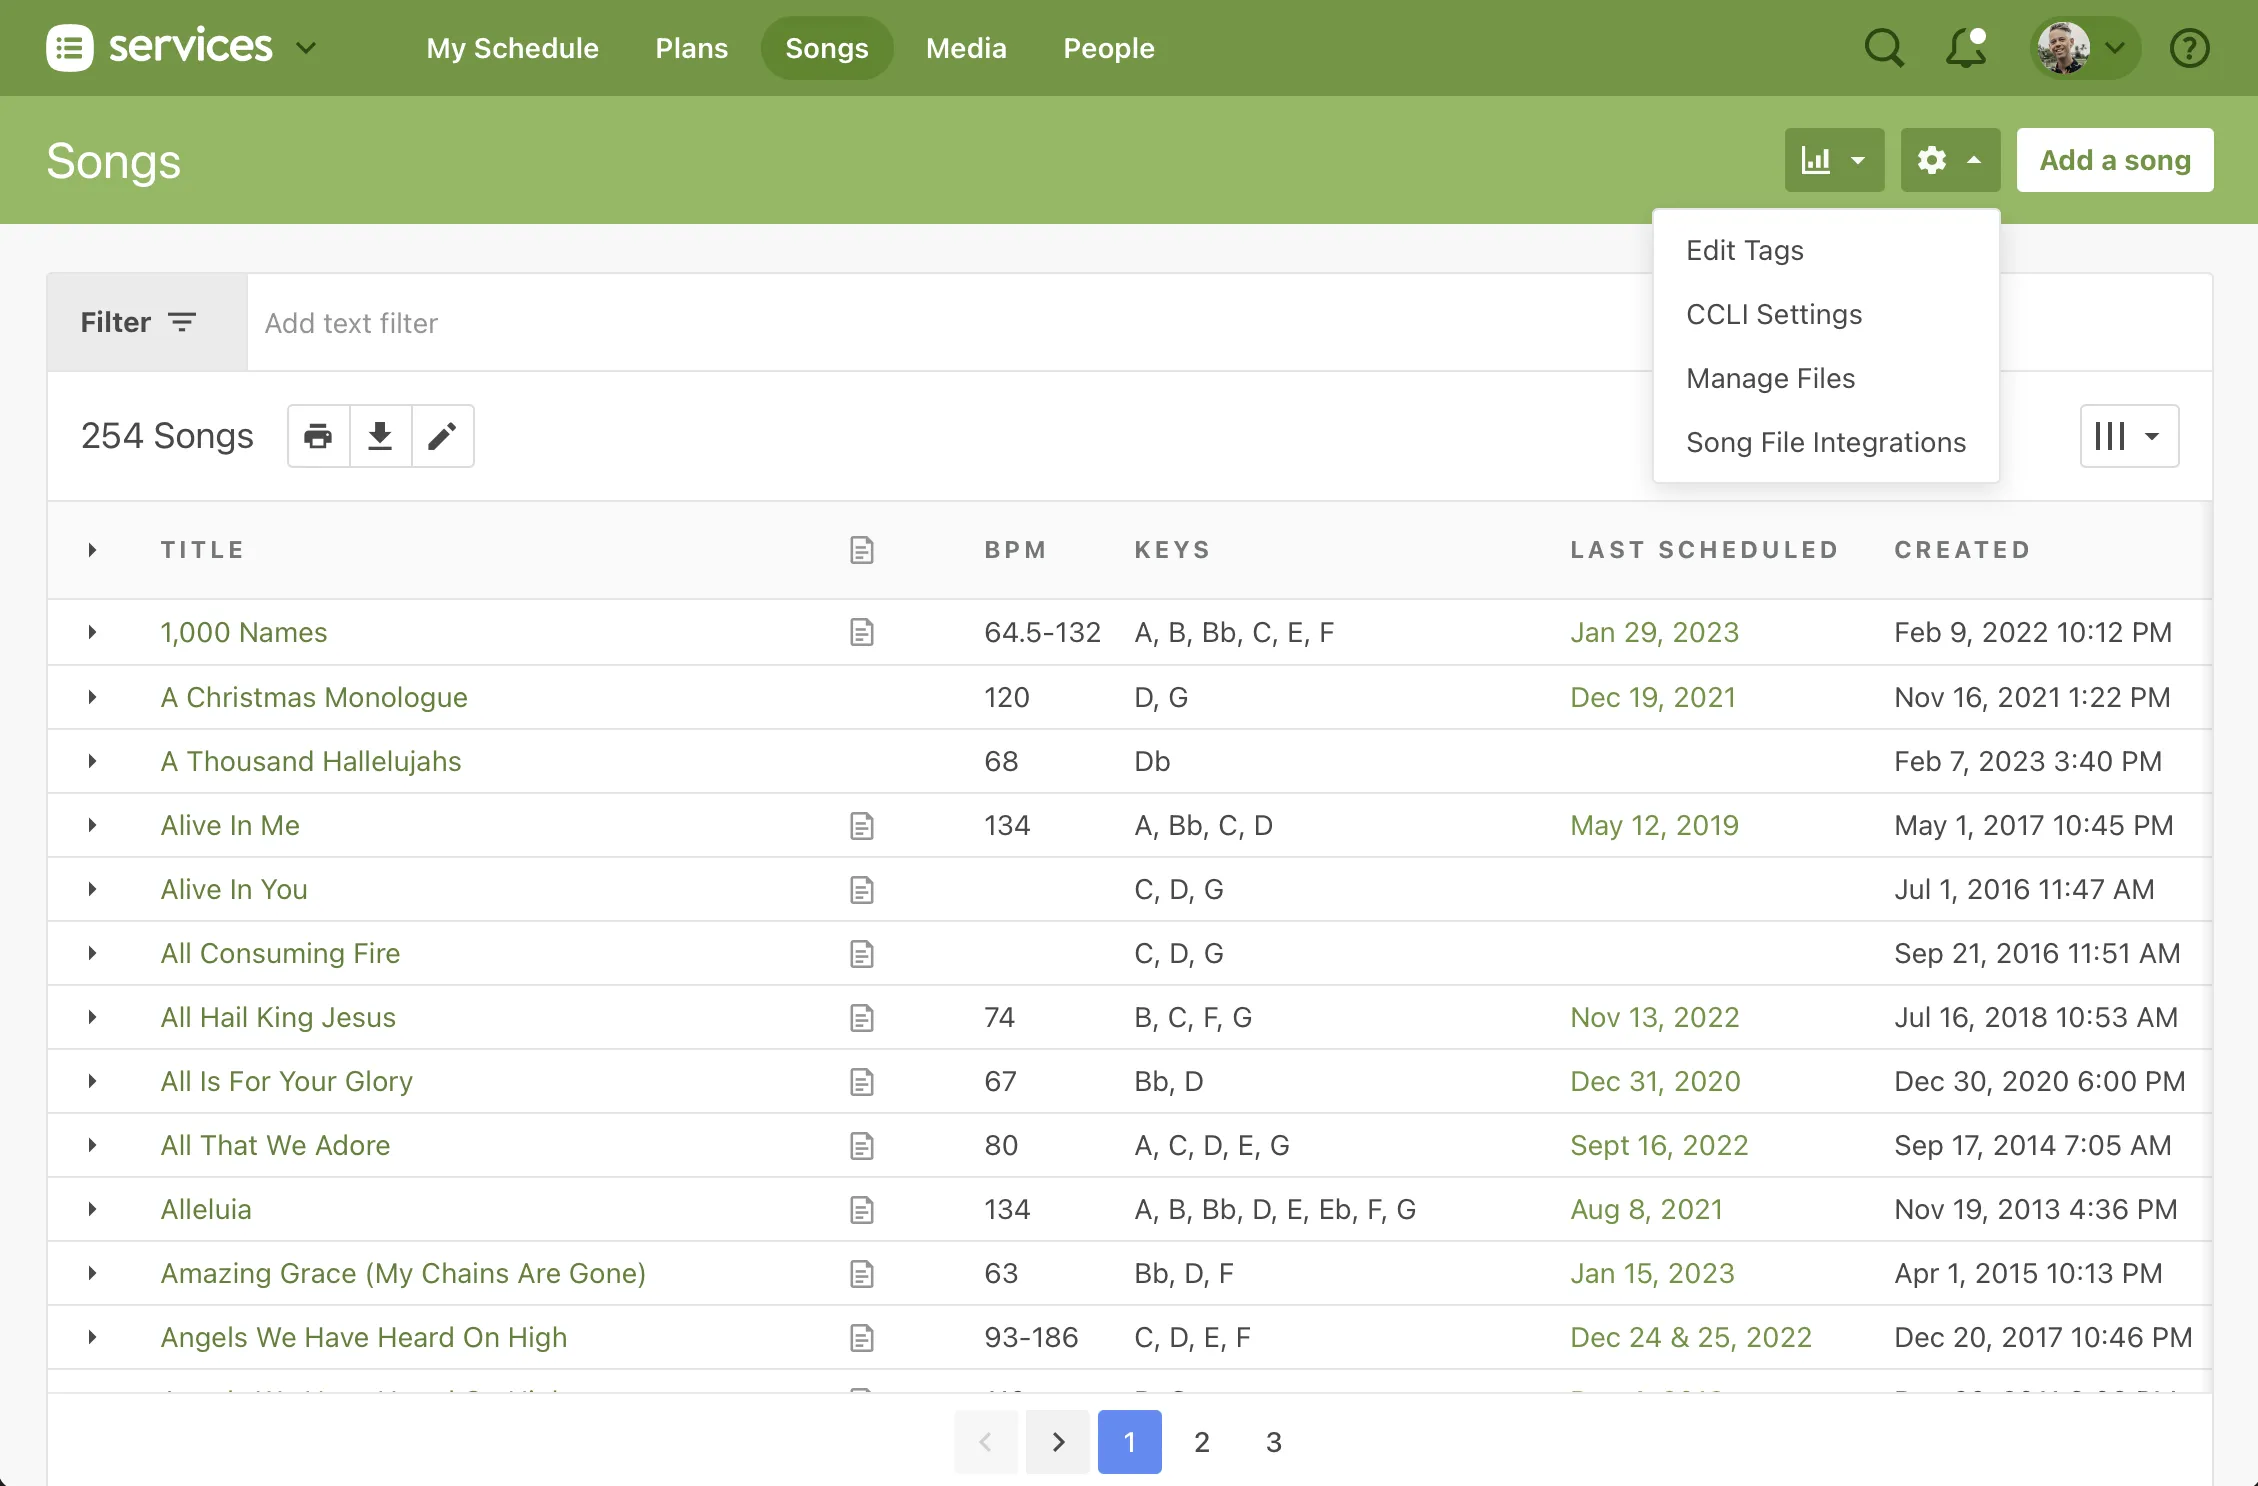Open the profile avatar dropdown
Screen dimensions: 2258x1486
pos(2083,48)
